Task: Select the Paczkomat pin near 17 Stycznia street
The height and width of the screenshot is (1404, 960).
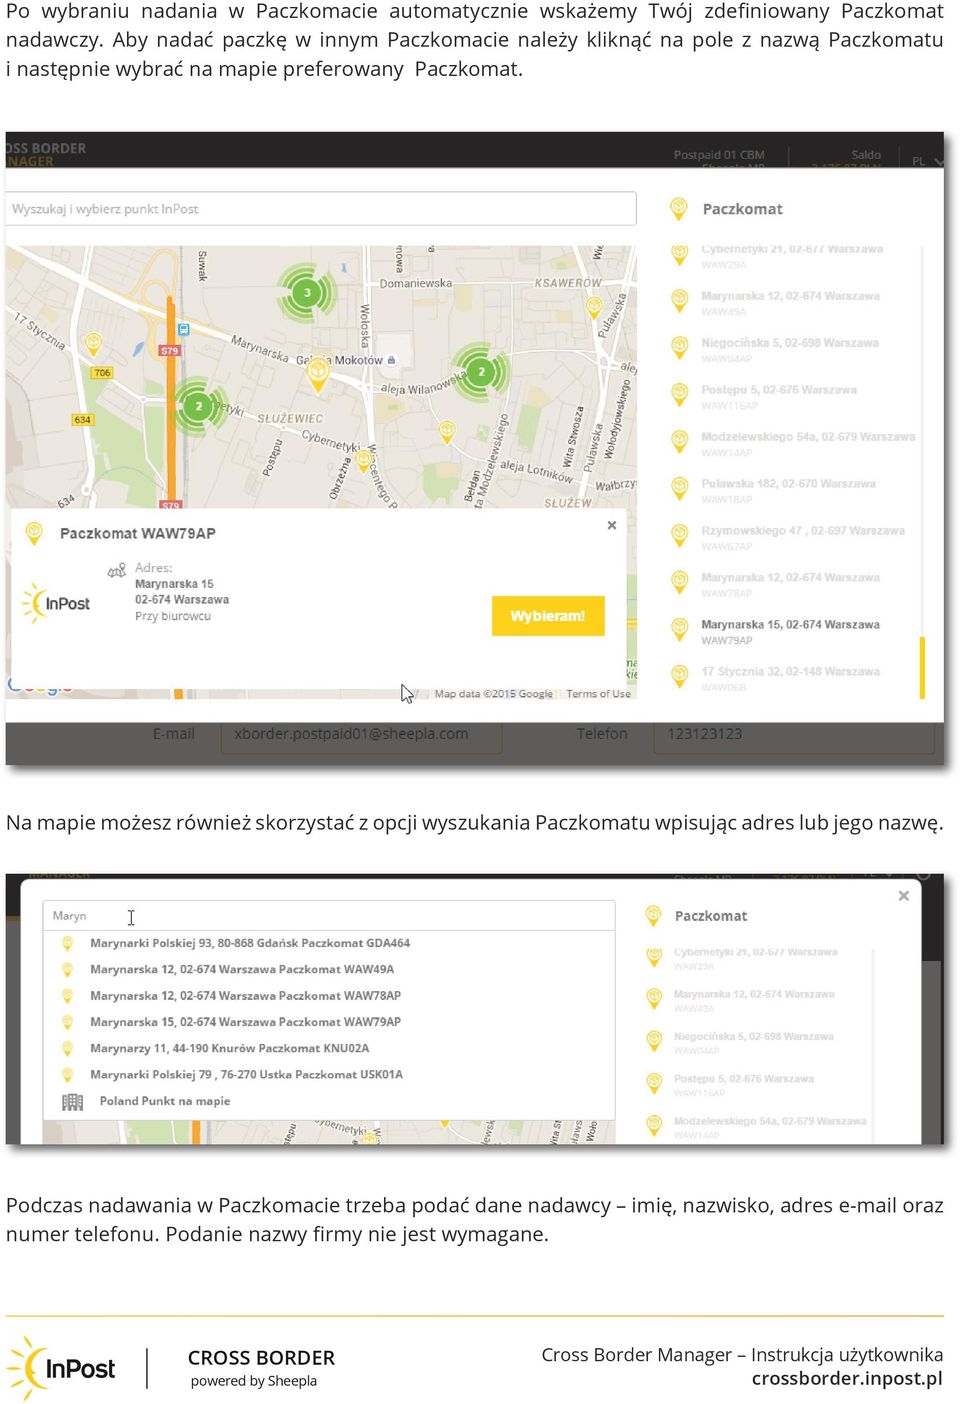Action: (93, 345)
